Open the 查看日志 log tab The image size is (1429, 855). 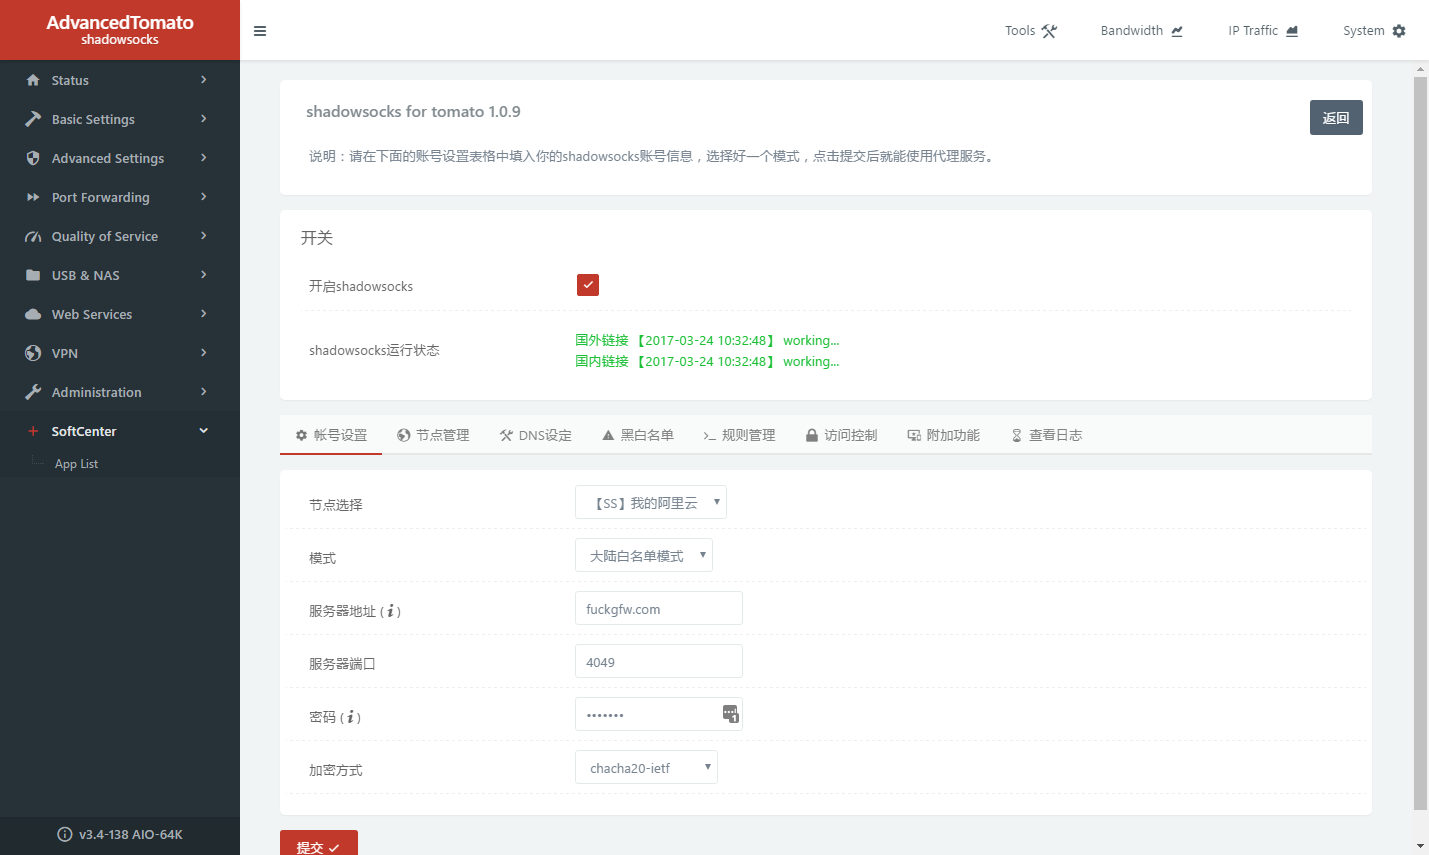[1047, 435]
